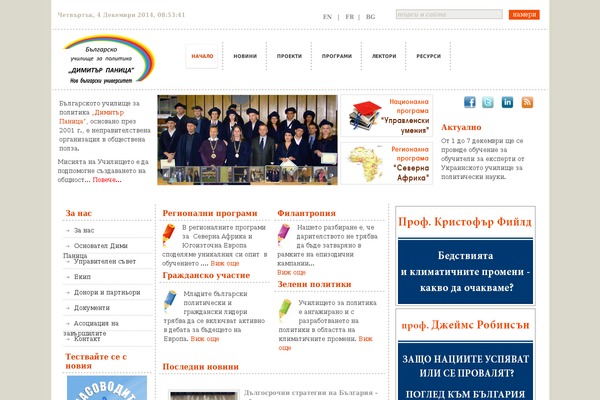600x400 pixels.
Task: Click the date and time text
Action: (x=121, y=15)
